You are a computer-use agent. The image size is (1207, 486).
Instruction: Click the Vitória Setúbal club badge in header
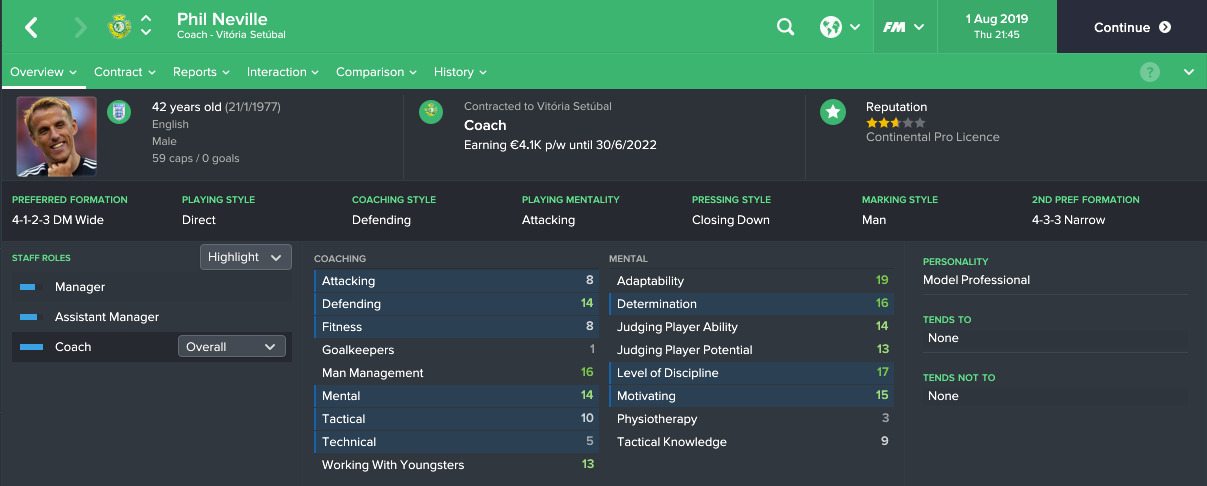point(120,27)
